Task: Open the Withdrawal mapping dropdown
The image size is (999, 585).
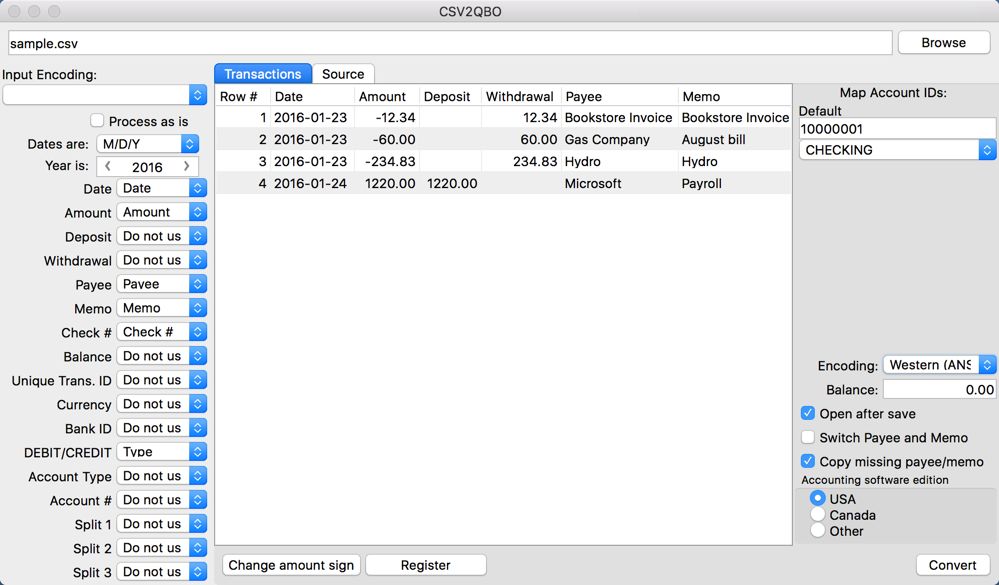Action: tap(162, 260)
